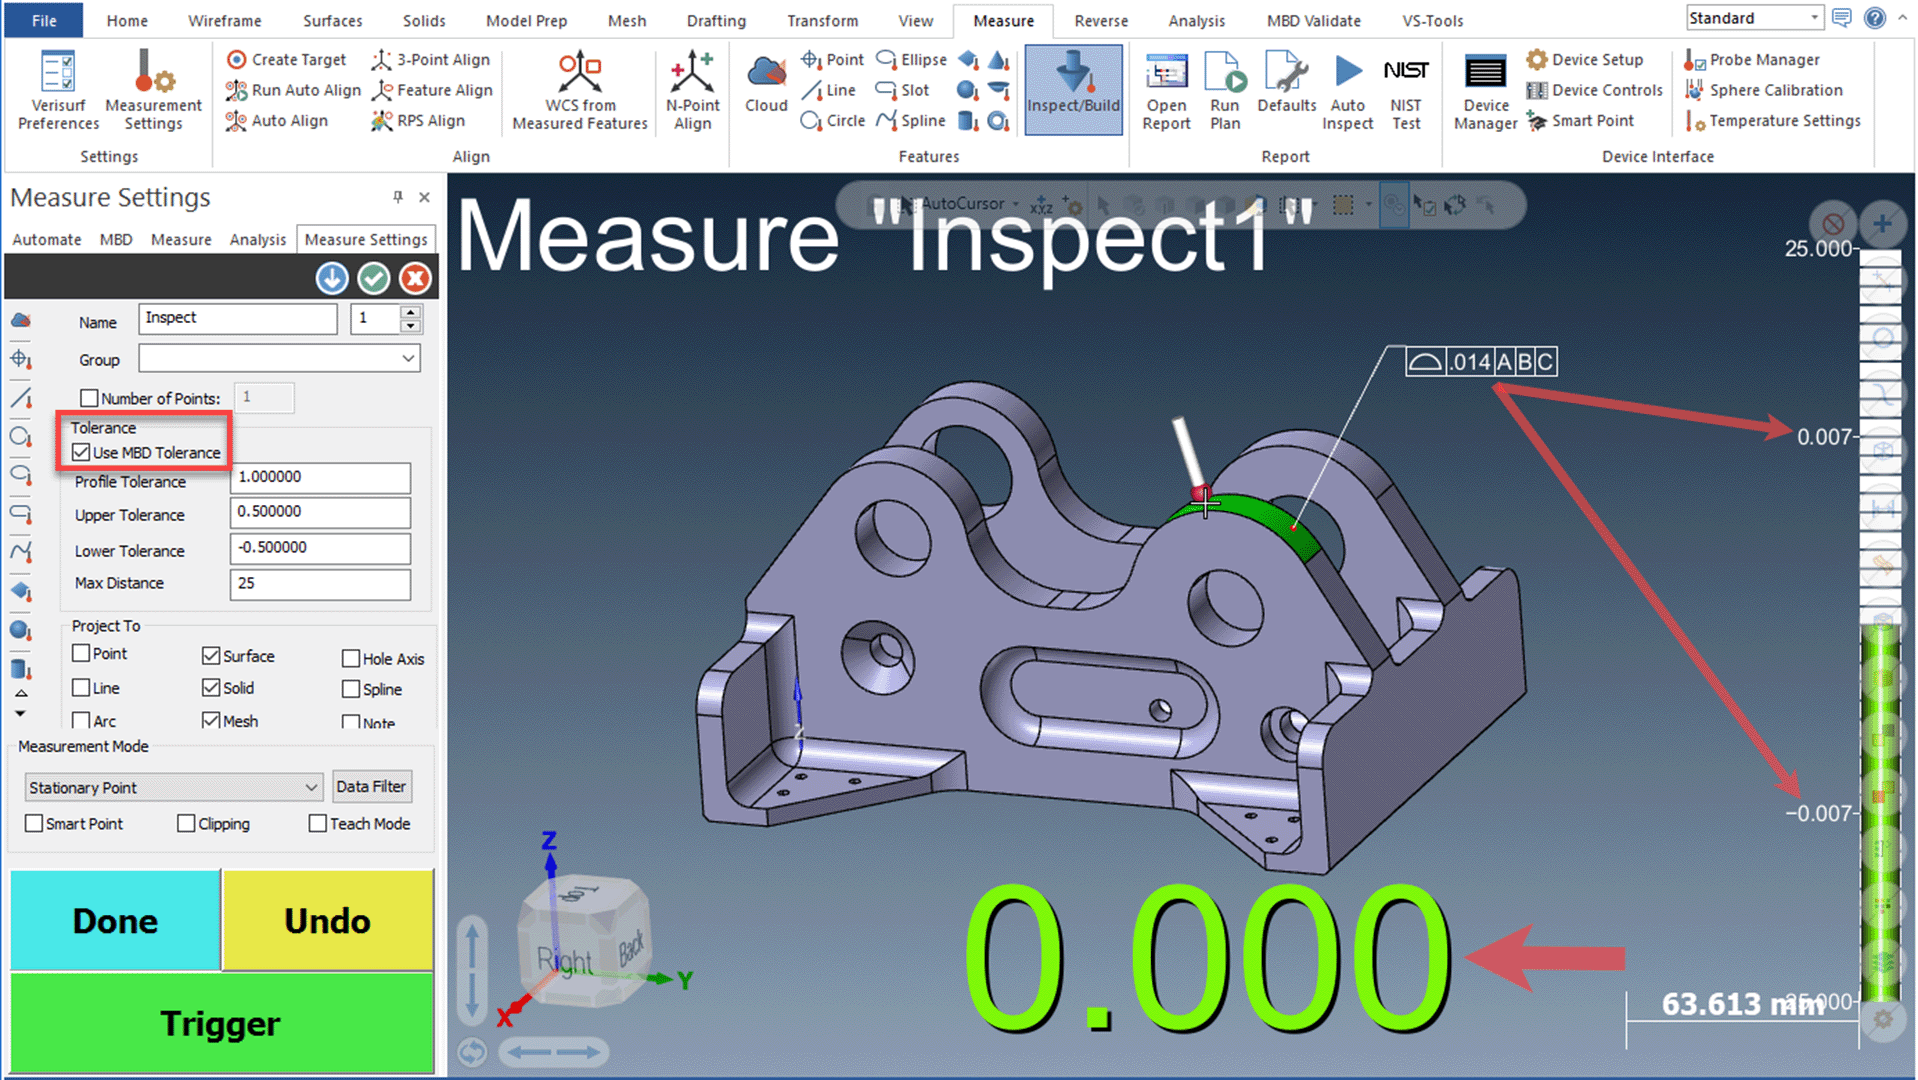Click the Undo button

tap(327, 920)
